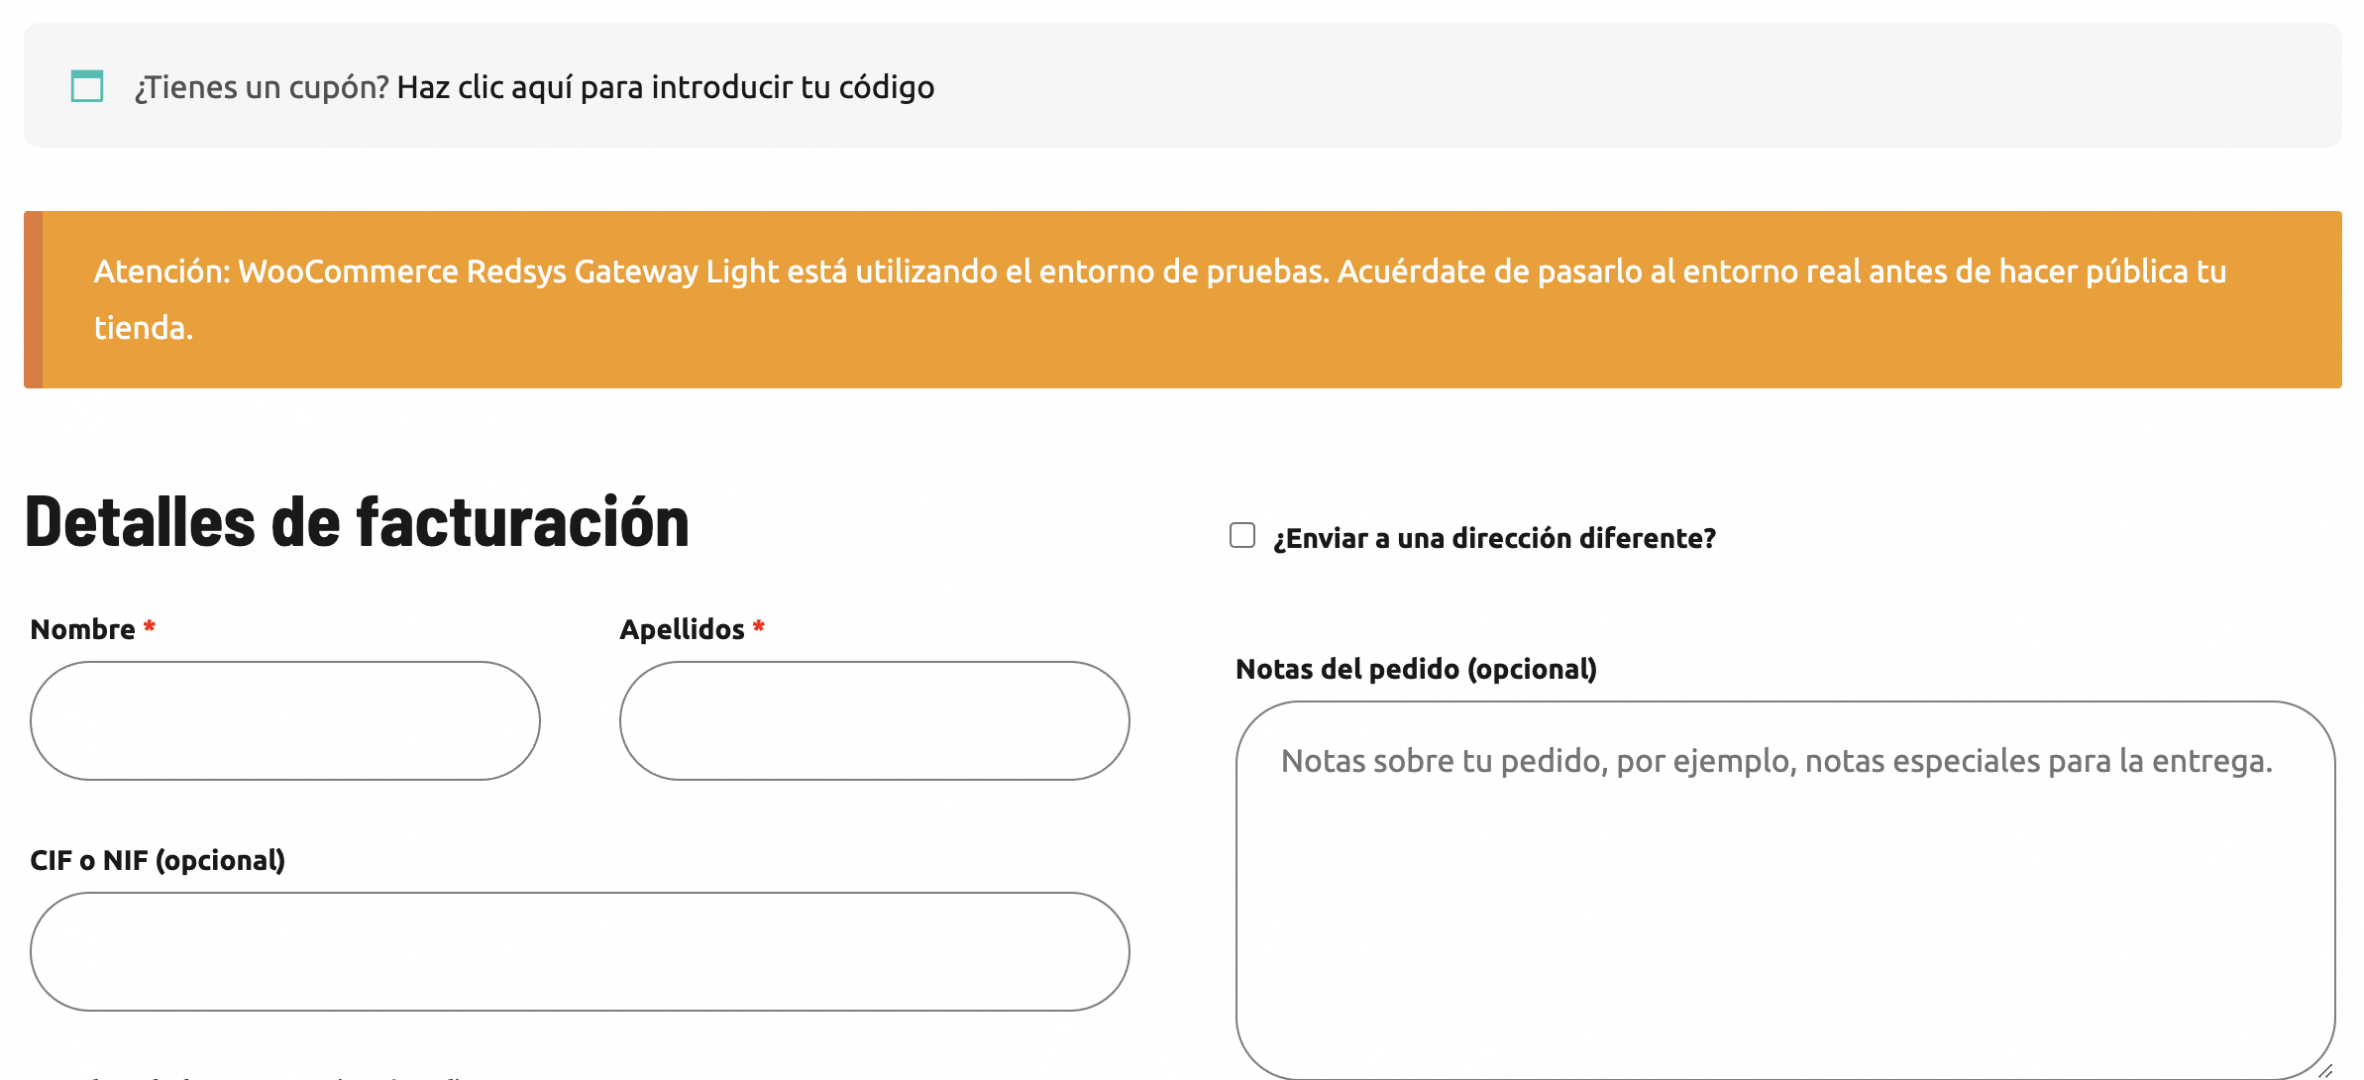Image resolution: width=2364 pixels, height=1080 pixels.
Task: Check the send to different address checkbox
Action: (1242, 535)
